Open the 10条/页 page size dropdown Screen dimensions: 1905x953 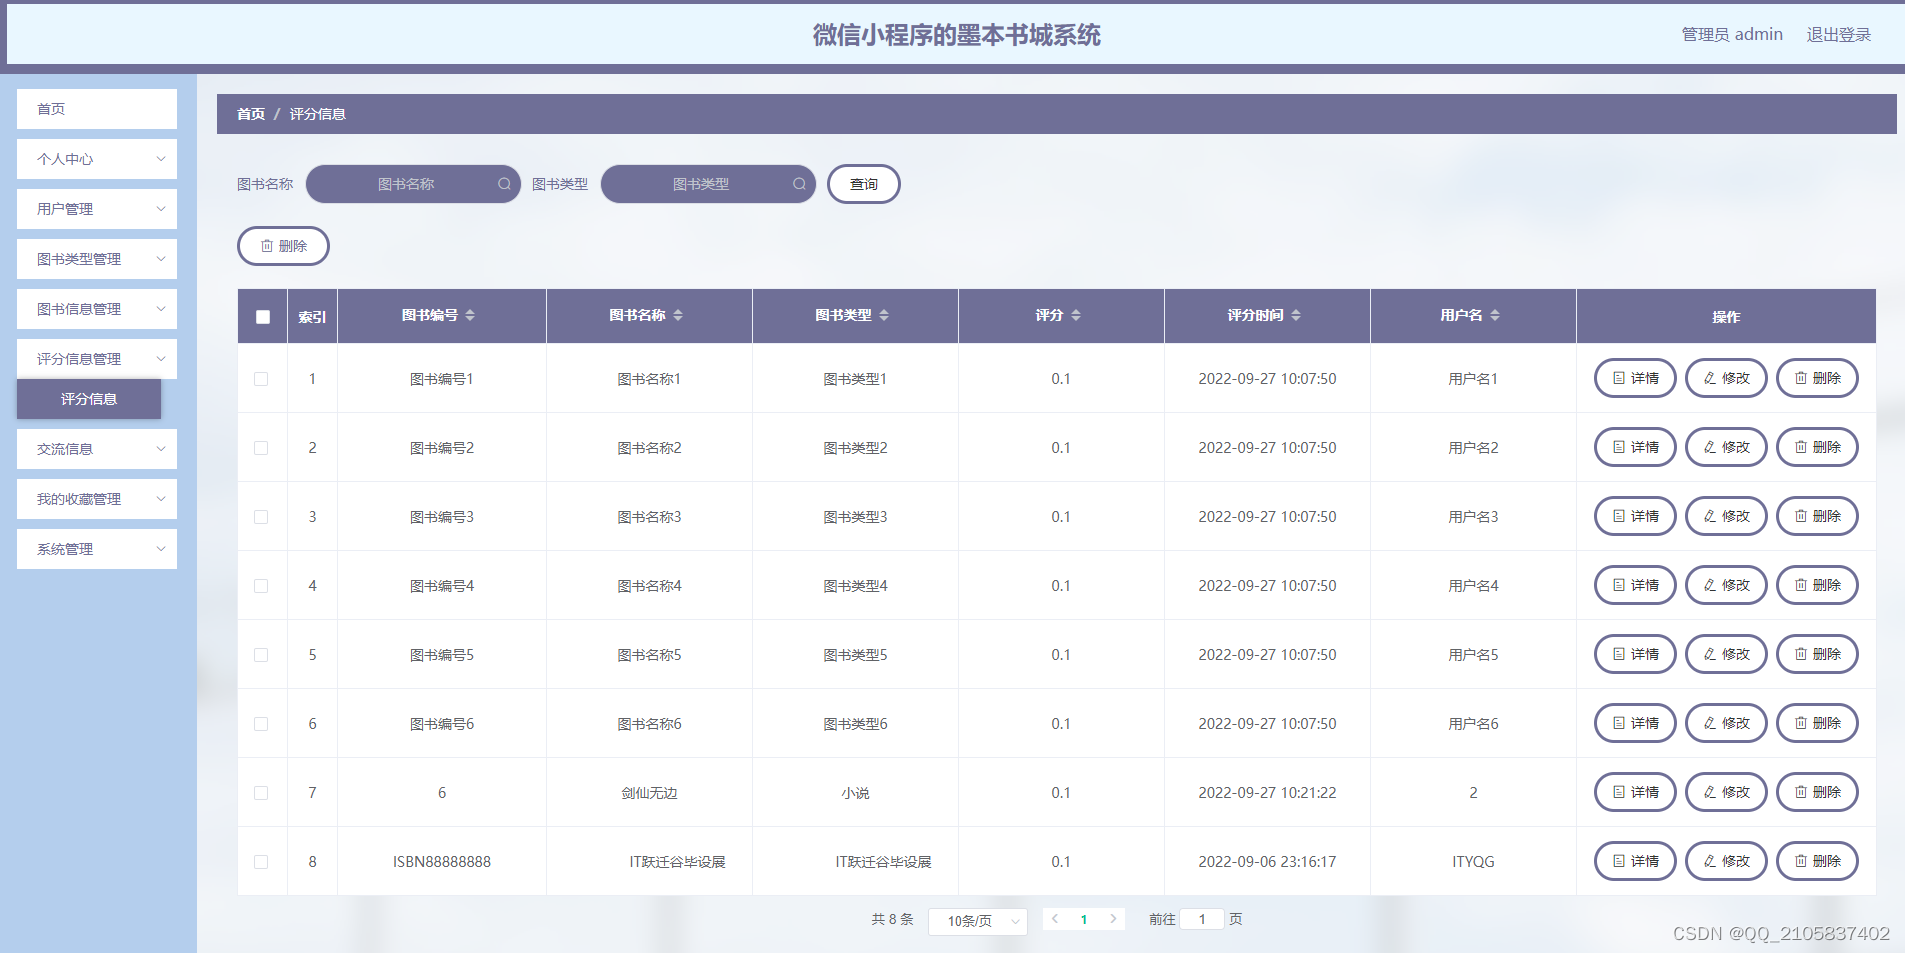click(x=978, y=921)
